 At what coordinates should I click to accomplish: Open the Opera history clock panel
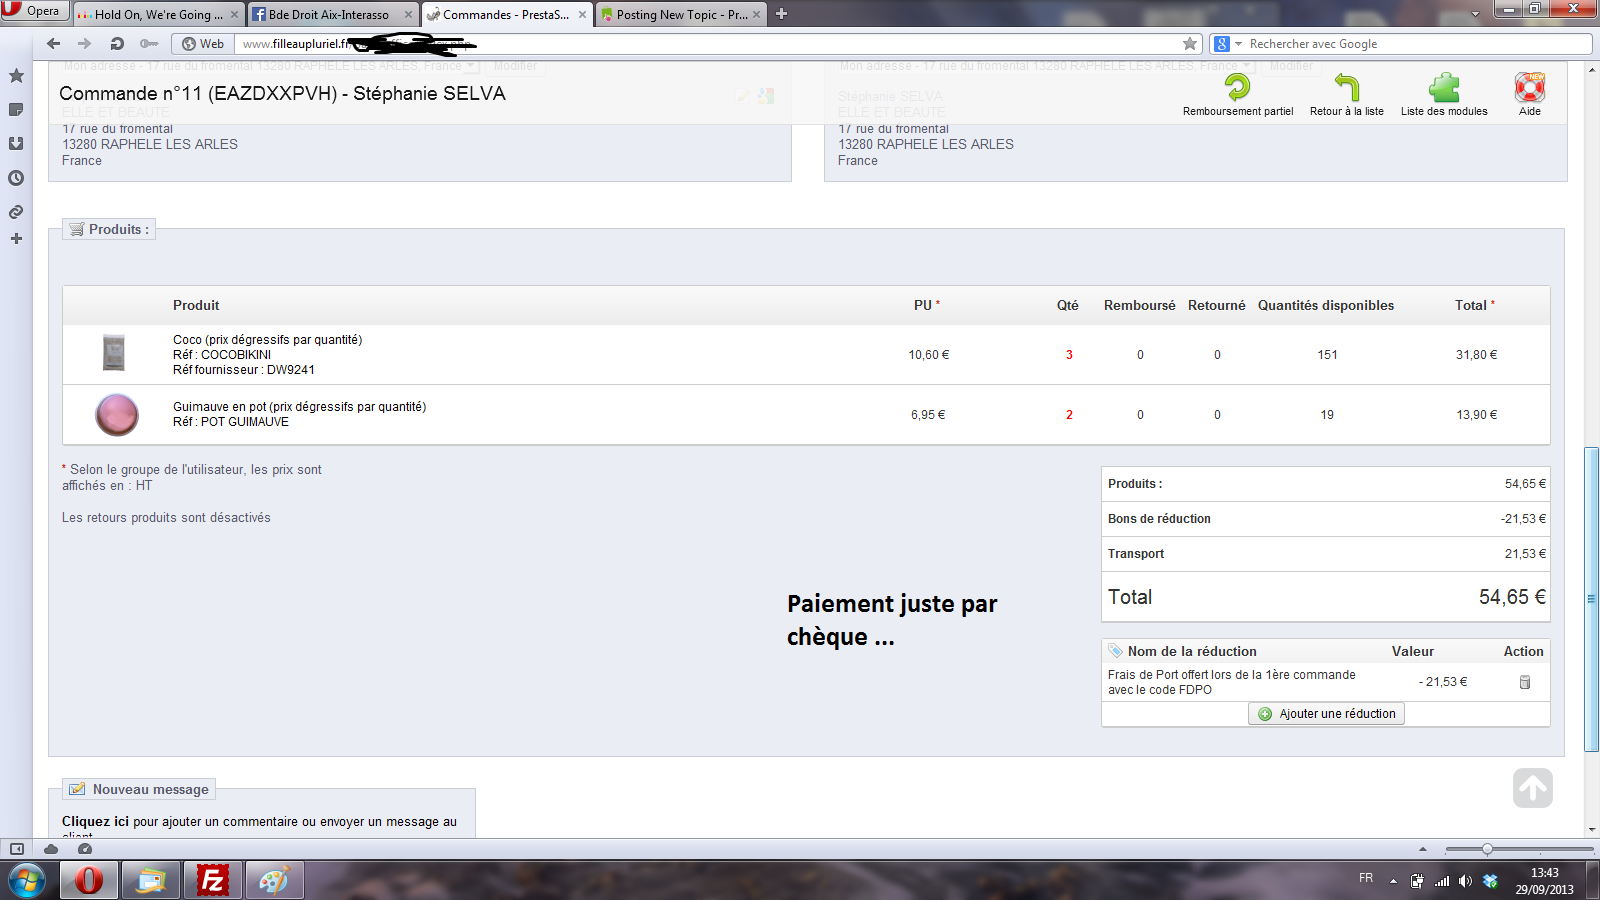click(16, 178)
